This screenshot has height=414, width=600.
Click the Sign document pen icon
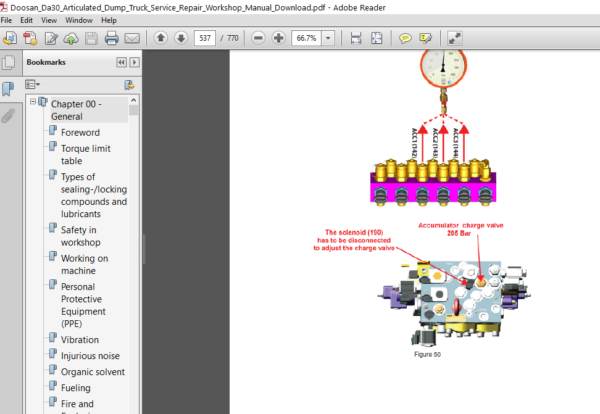[x=51, y=38]
